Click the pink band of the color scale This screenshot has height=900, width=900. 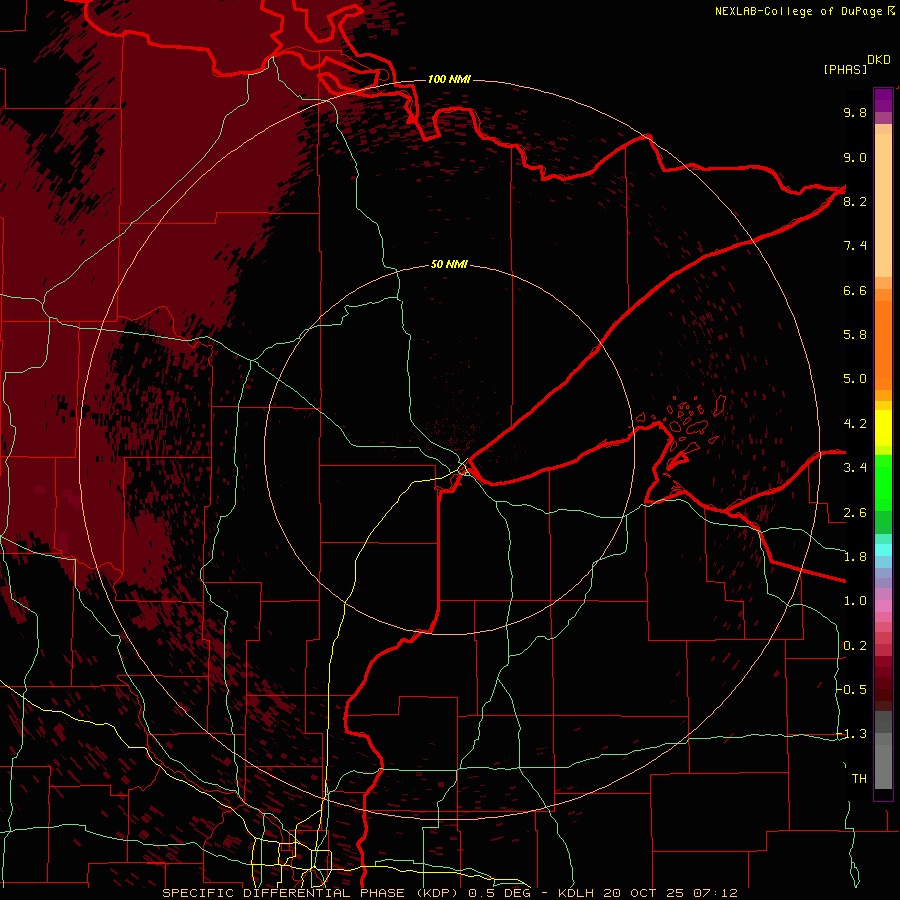[x=883, y=606]
